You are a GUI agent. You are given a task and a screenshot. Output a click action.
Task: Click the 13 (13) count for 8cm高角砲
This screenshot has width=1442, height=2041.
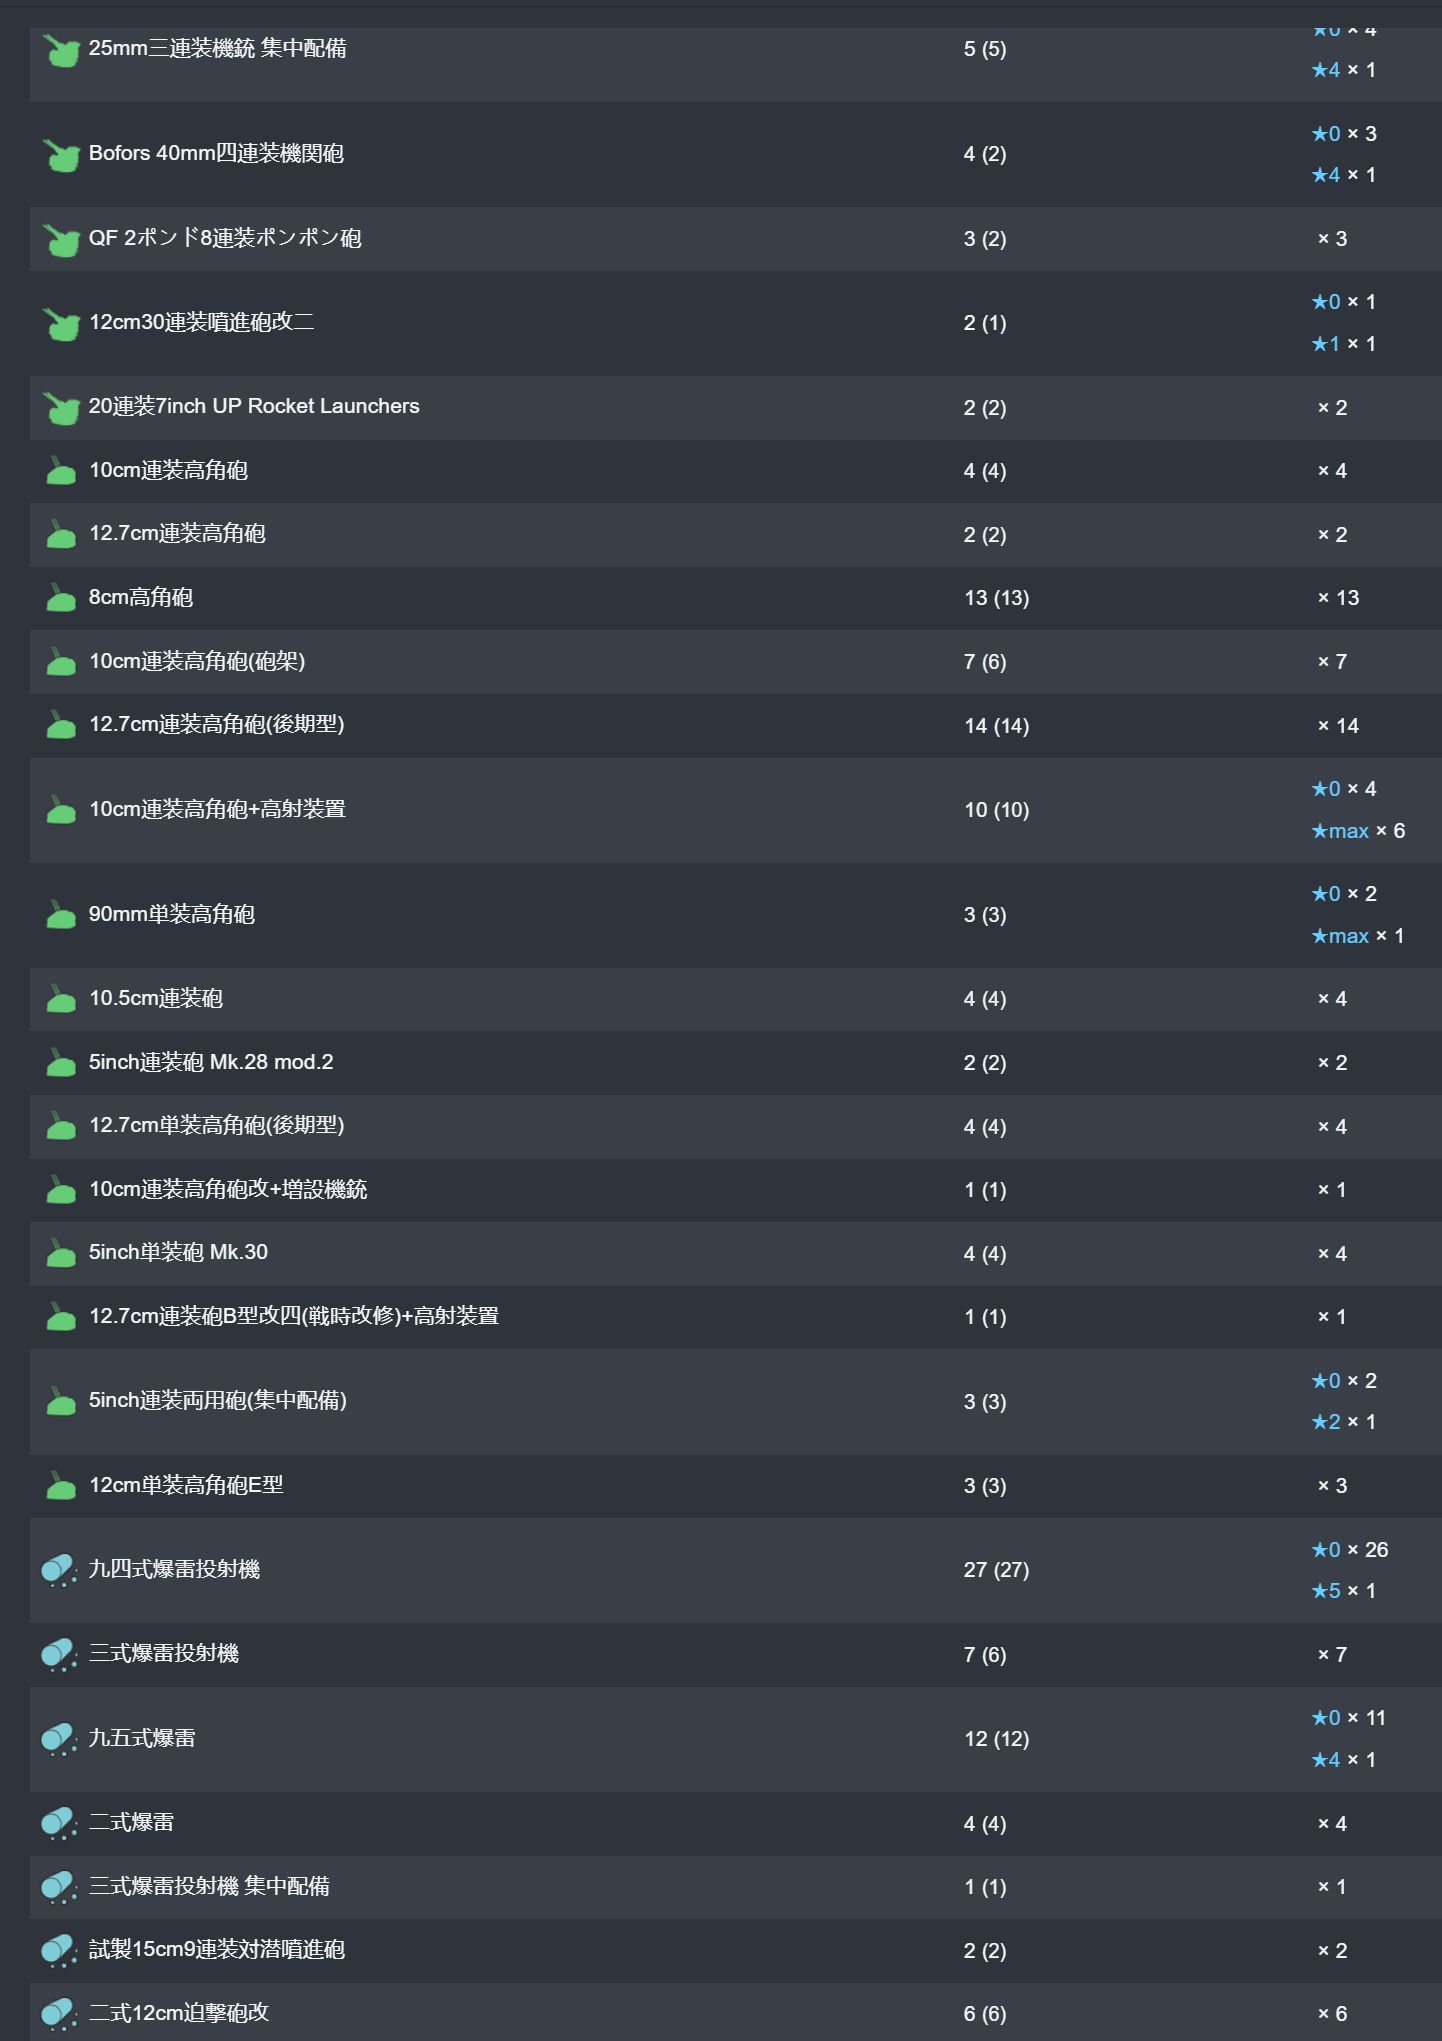click(996, 598)
